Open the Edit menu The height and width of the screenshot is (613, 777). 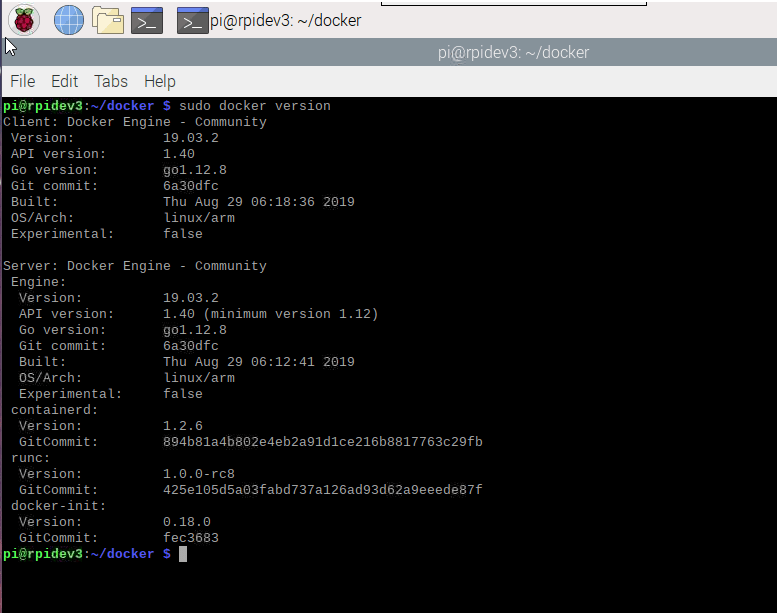pos(64,81)
